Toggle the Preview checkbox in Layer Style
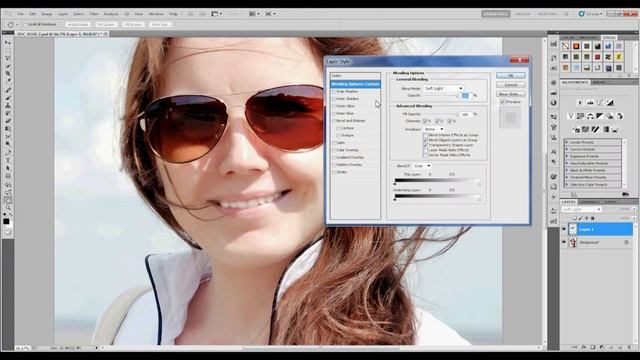 503,102
